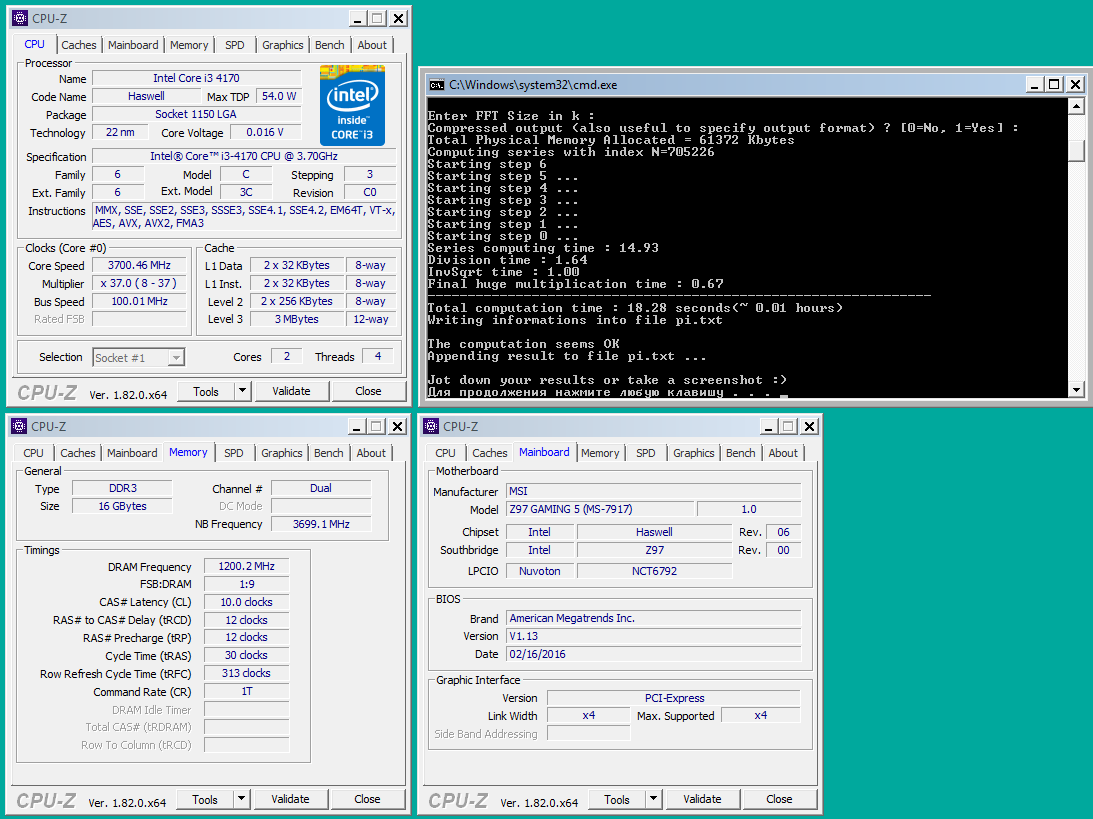
Task: Click Validate button in CPU window
Action: [x=291, y=391]
